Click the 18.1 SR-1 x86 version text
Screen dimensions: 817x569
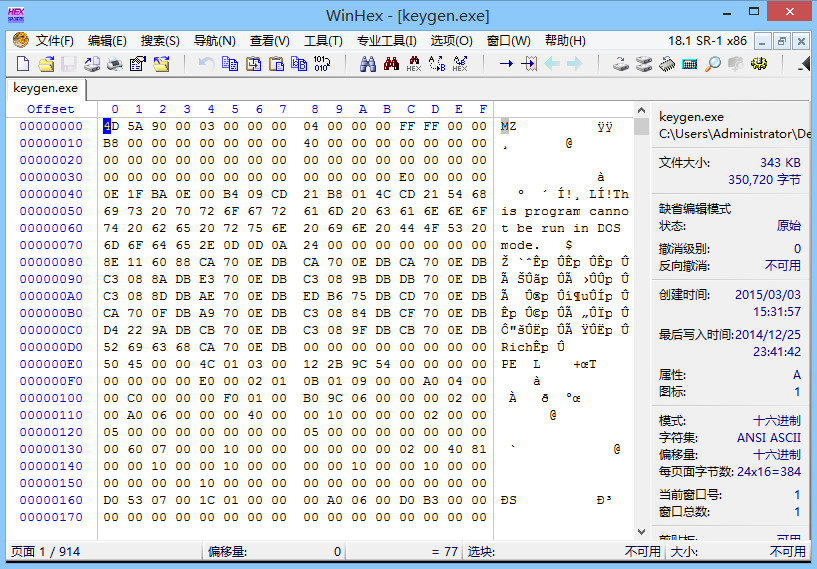click(x=708, y=41)
